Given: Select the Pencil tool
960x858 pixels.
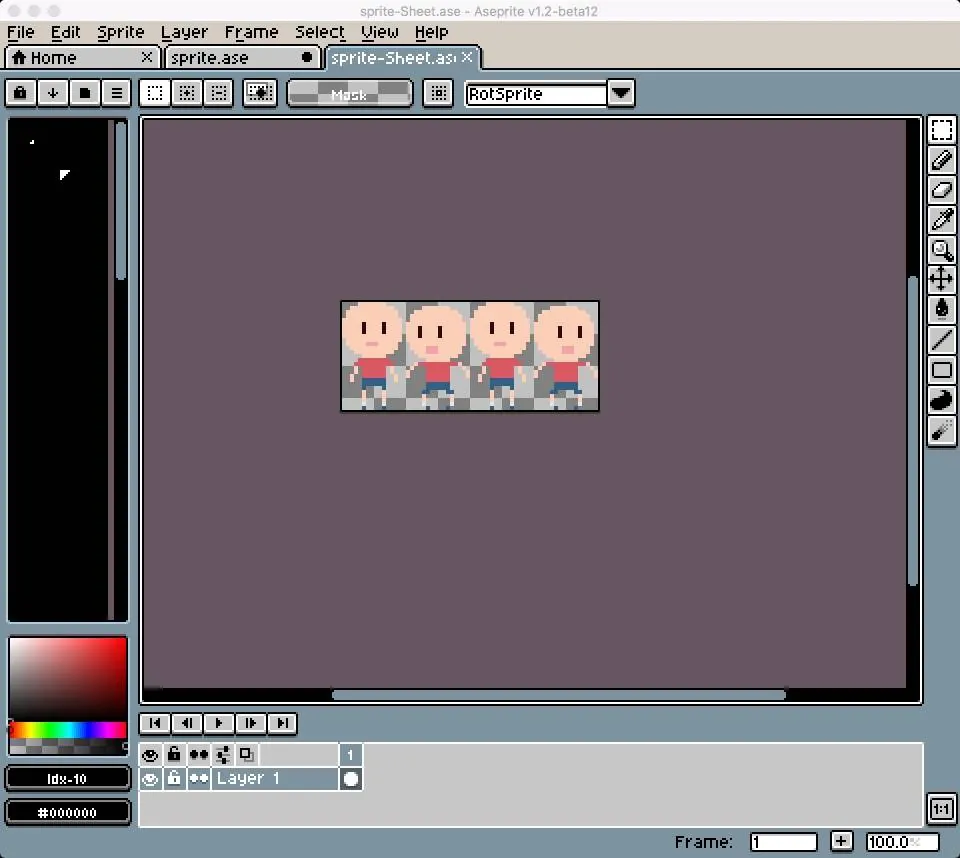Looking at the screenshot, I should tap(942, 160).
